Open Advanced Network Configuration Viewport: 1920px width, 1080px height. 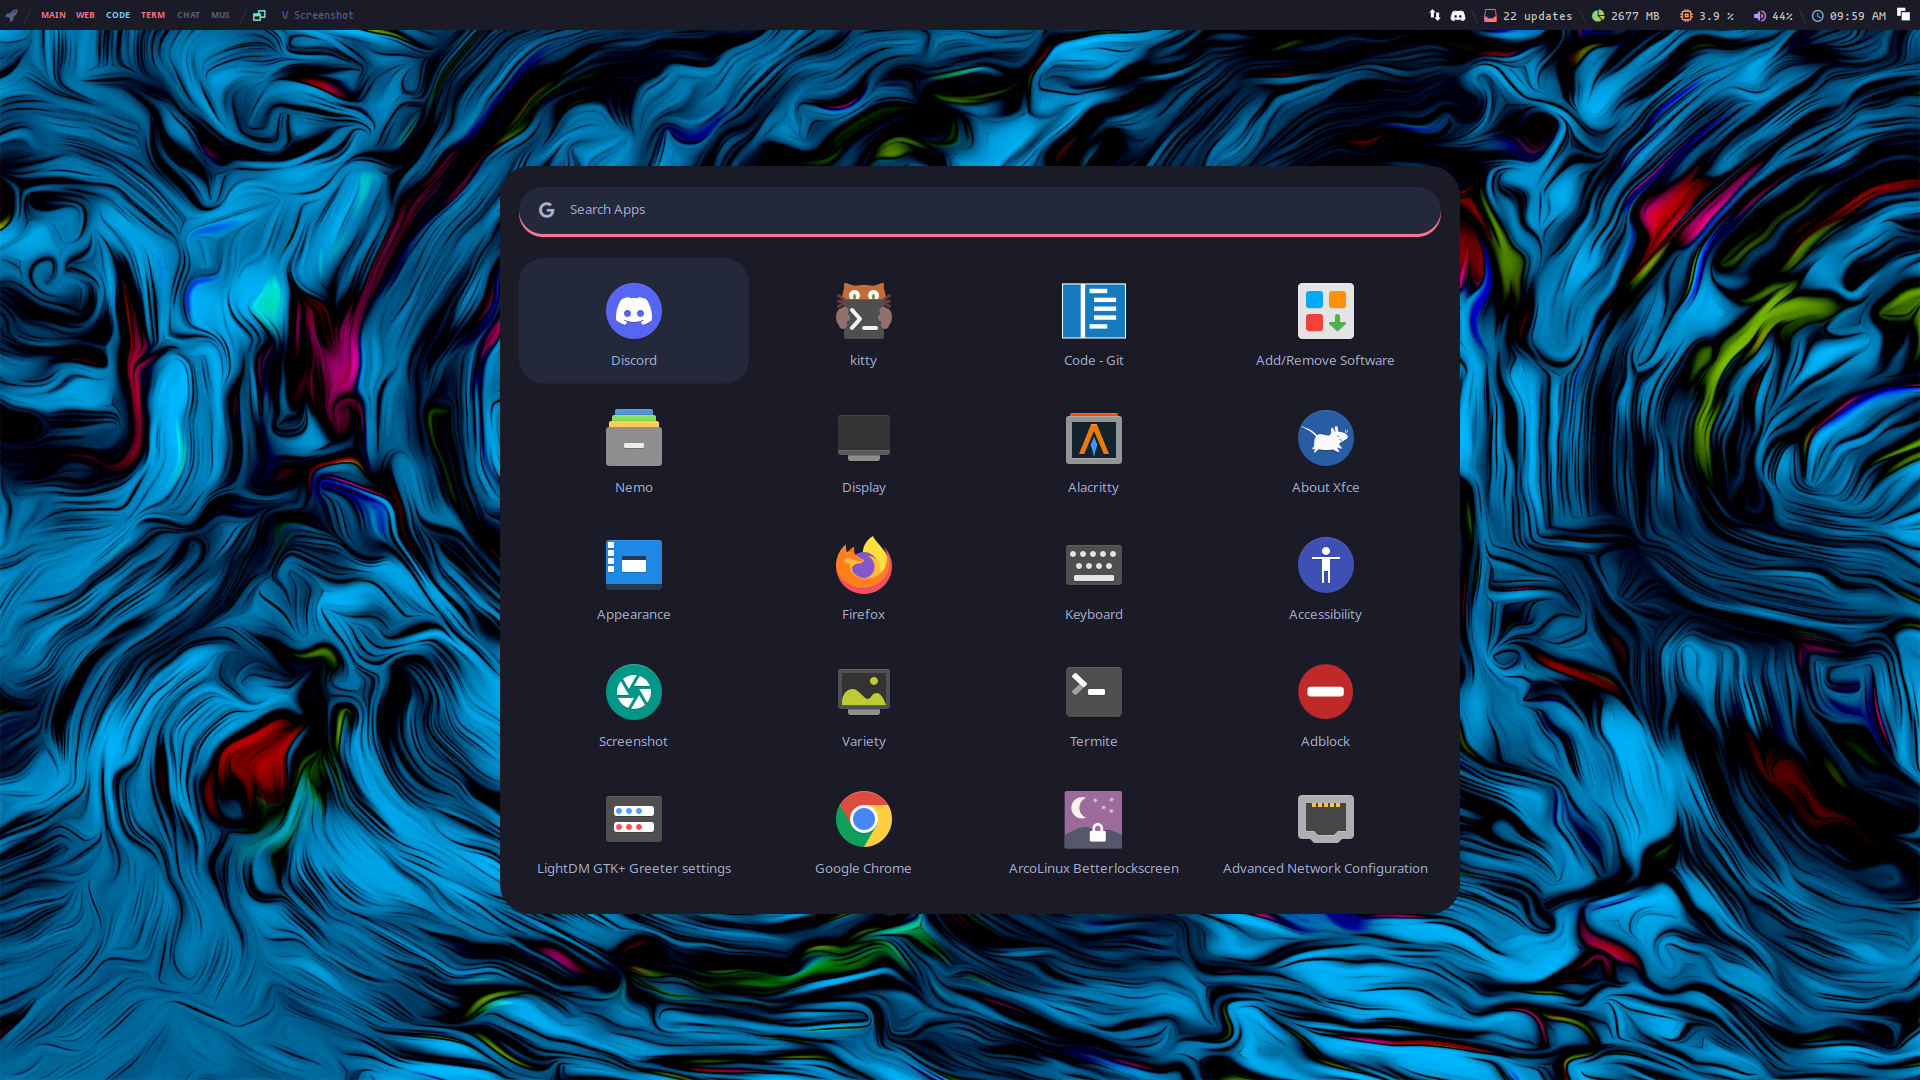1324,829
